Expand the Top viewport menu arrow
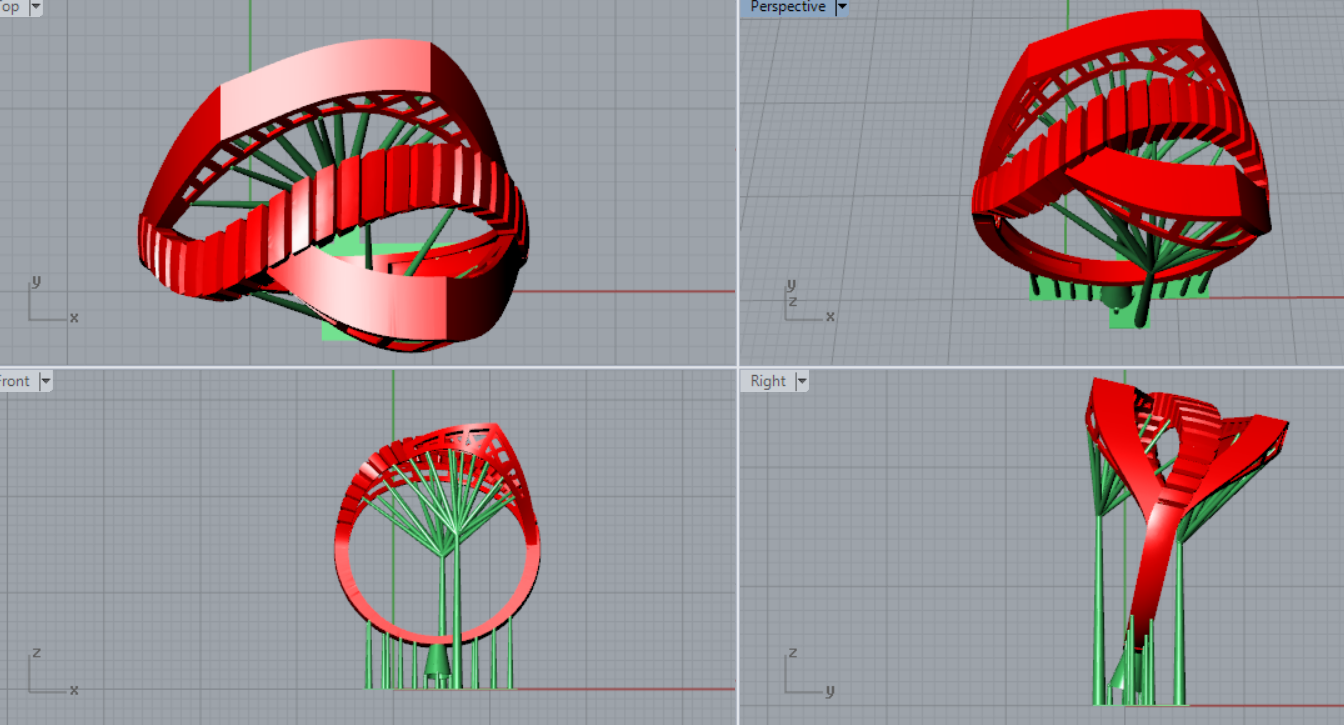Viewport: 1344px width, 725px height. point(36,7)
